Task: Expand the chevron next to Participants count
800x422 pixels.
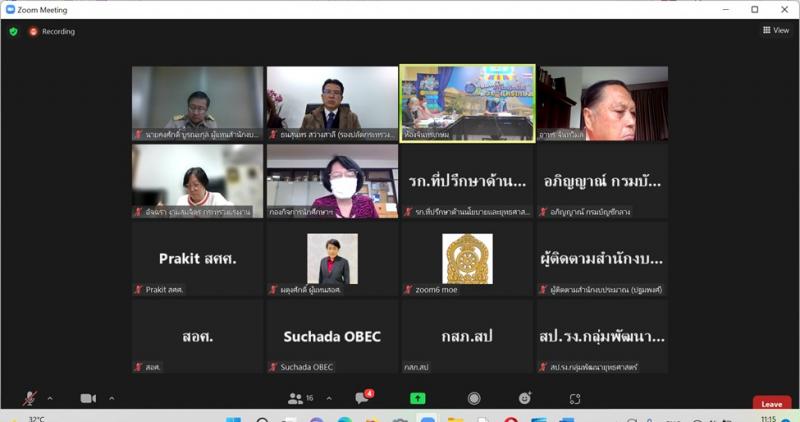Action: point(329,399)
